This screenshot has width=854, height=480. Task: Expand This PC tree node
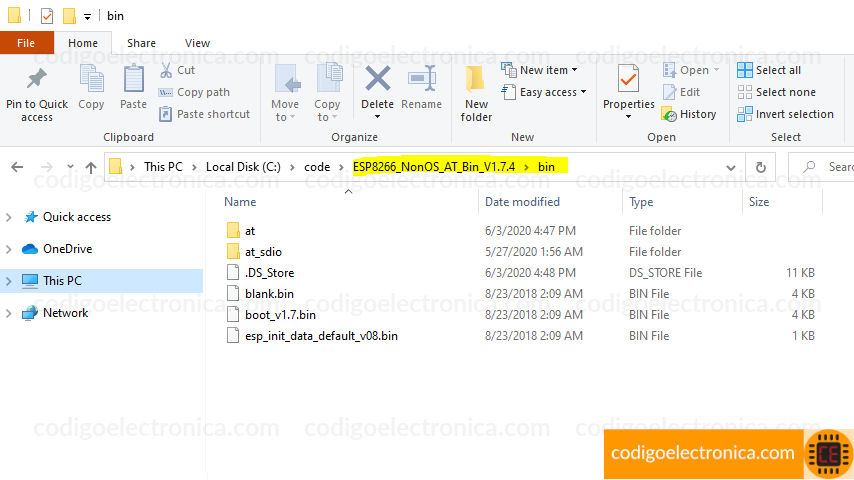tap(9, 281)
